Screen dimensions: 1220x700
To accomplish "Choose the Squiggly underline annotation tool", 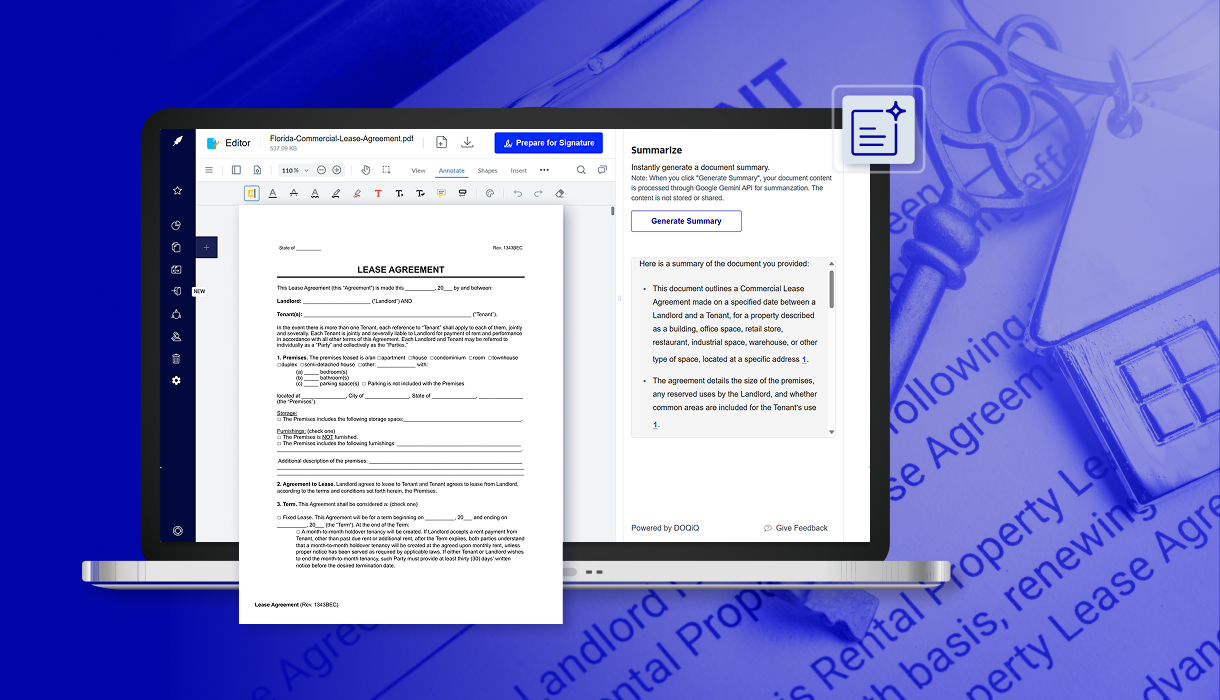I will pyautogui.click(x=314, y=193).
